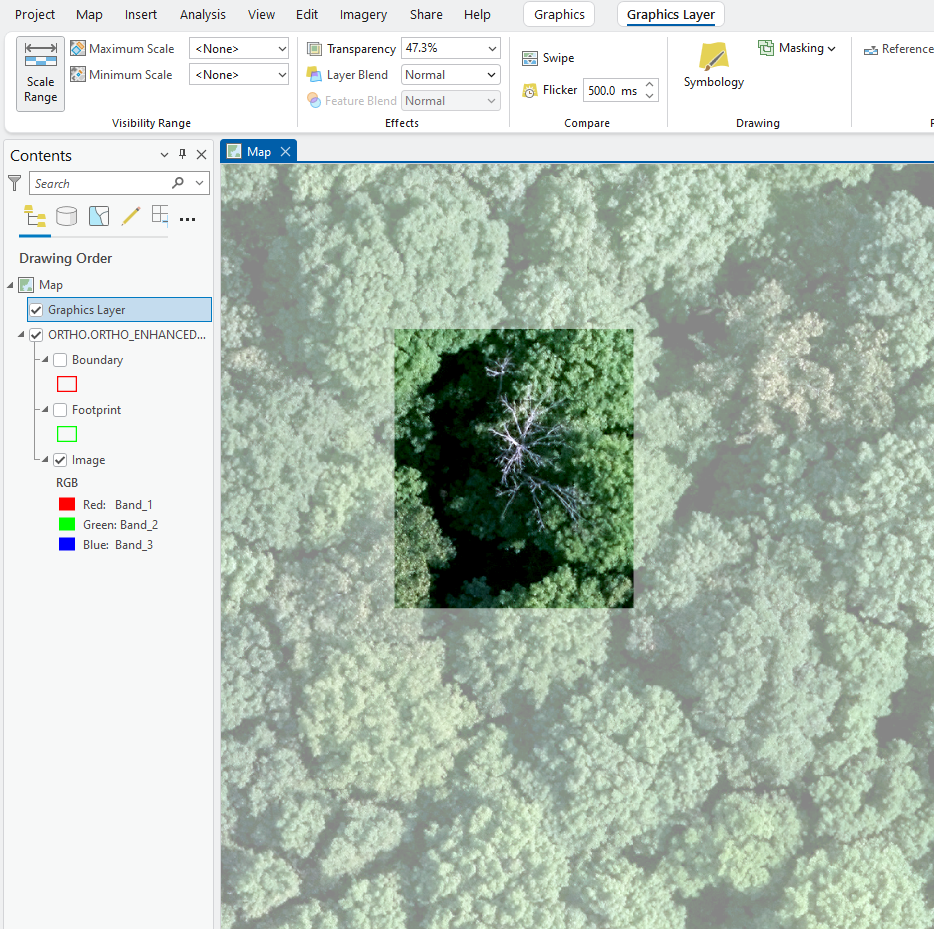The height and width of the screenshot is (929, 934).
Task: Click the Green Band_2 color swatch
Action: point(67,524)
